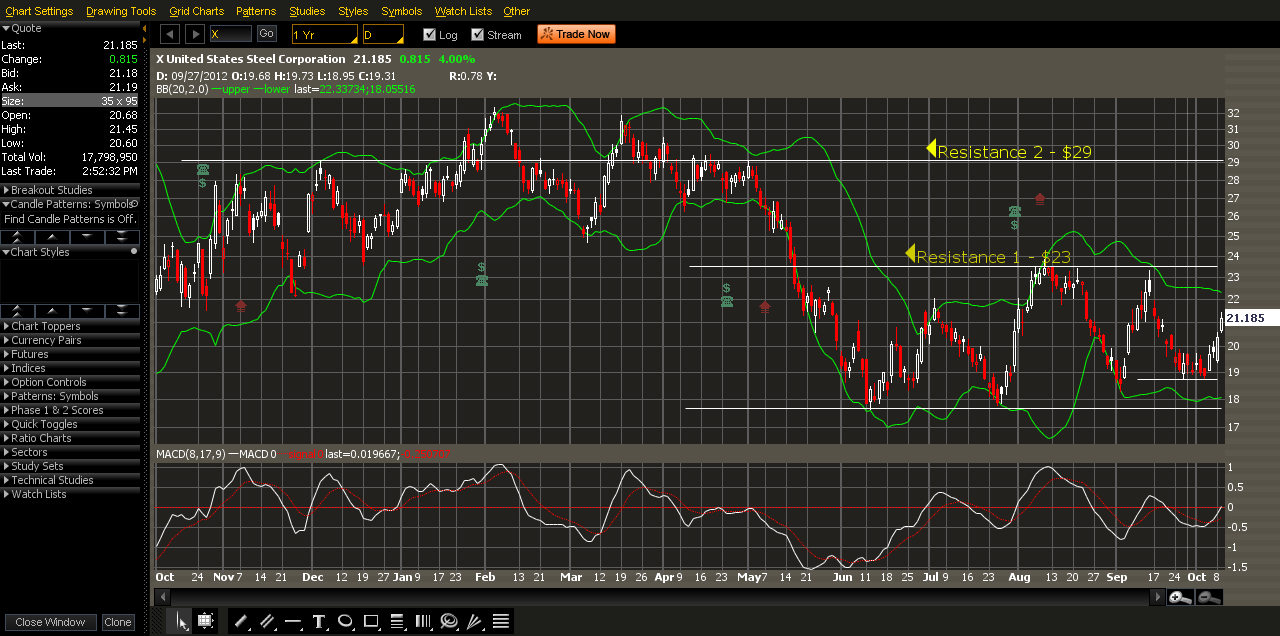
Task: Move Candle Patterns list to top
Action: coord(18,236)
